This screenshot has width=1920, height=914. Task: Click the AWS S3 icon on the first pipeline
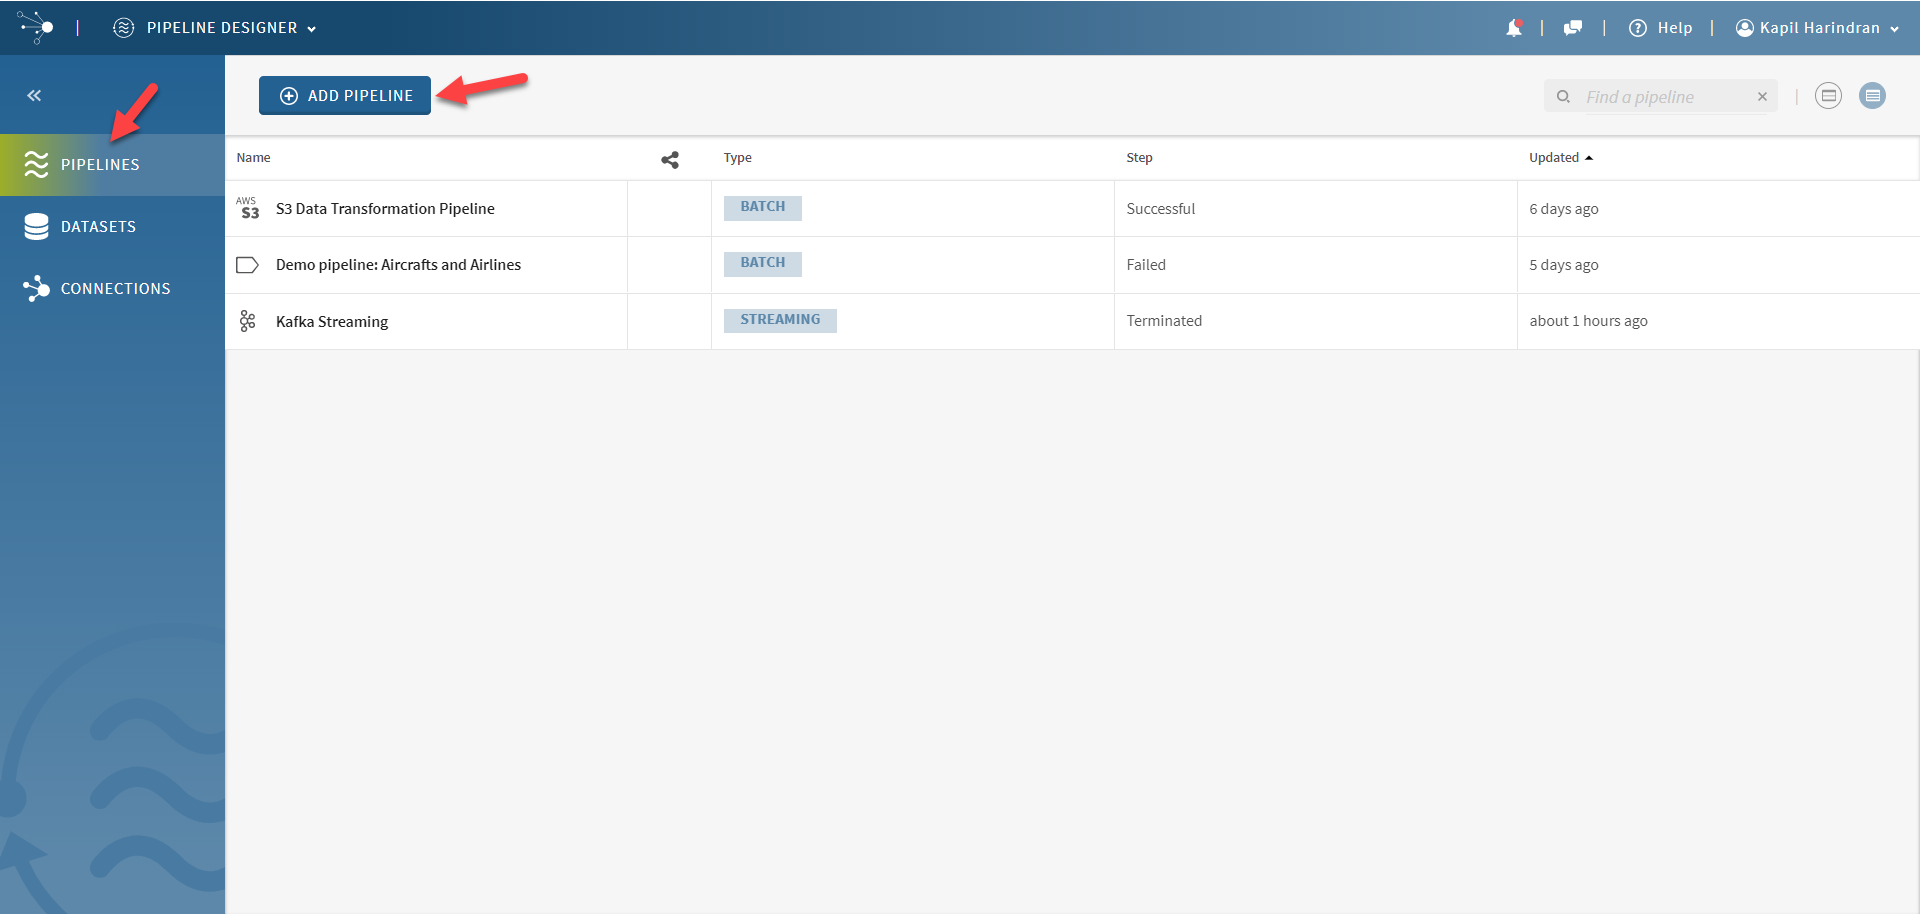tap(247, 208)
